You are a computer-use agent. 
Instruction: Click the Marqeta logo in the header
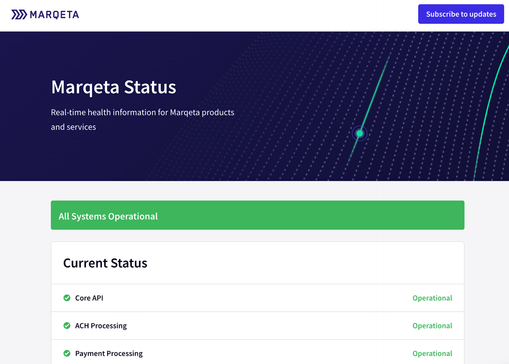click(45, 15)
